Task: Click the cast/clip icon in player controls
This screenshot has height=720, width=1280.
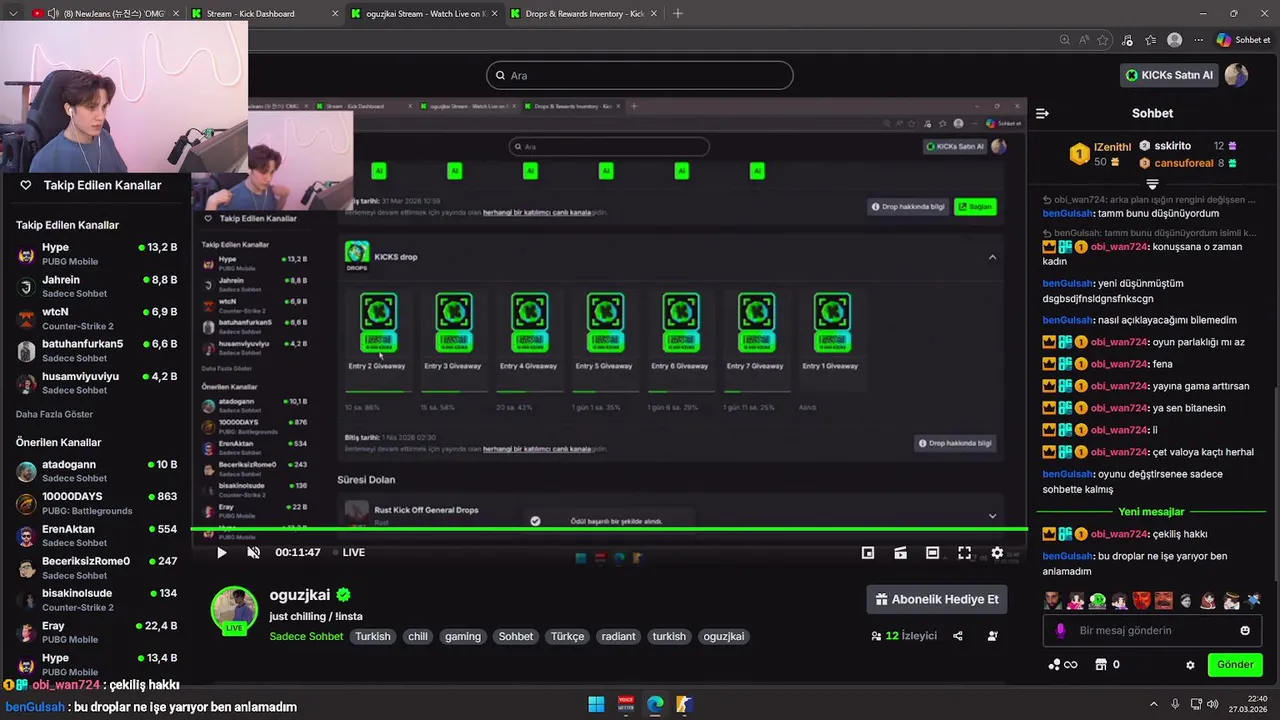Action: (900, 553)
